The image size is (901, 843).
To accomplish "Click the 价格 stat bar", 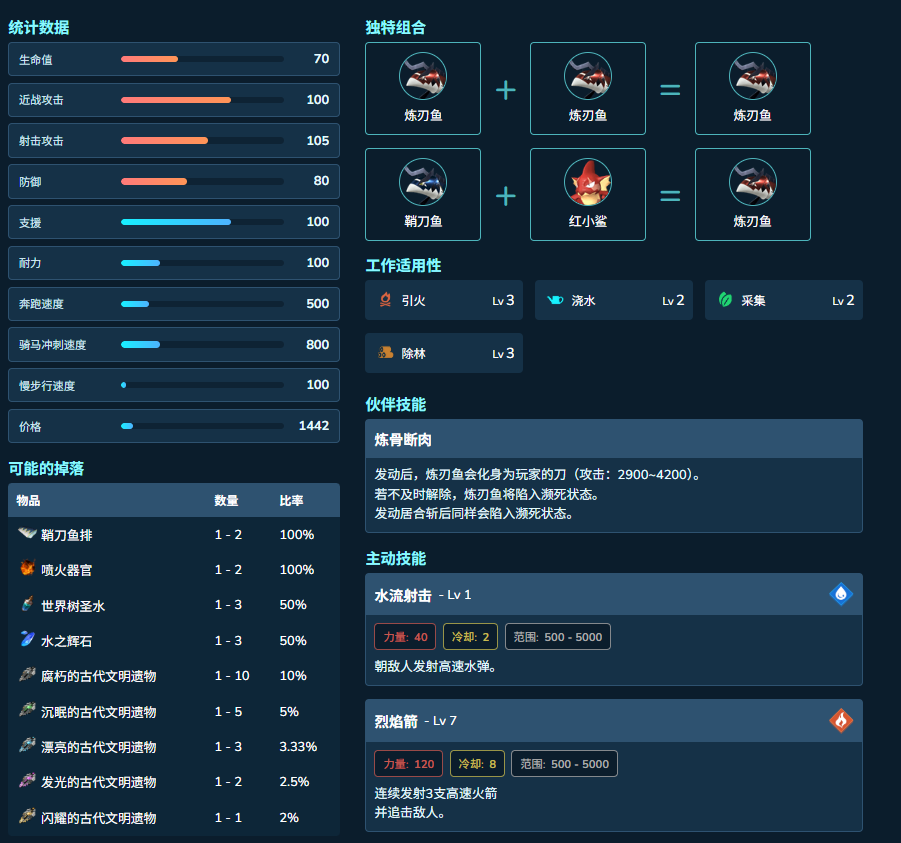I will point(202,426).
